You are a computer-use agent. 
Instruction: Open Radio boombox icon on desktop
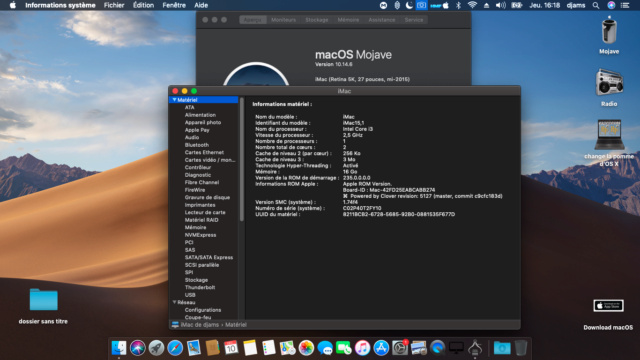point(609,83)
